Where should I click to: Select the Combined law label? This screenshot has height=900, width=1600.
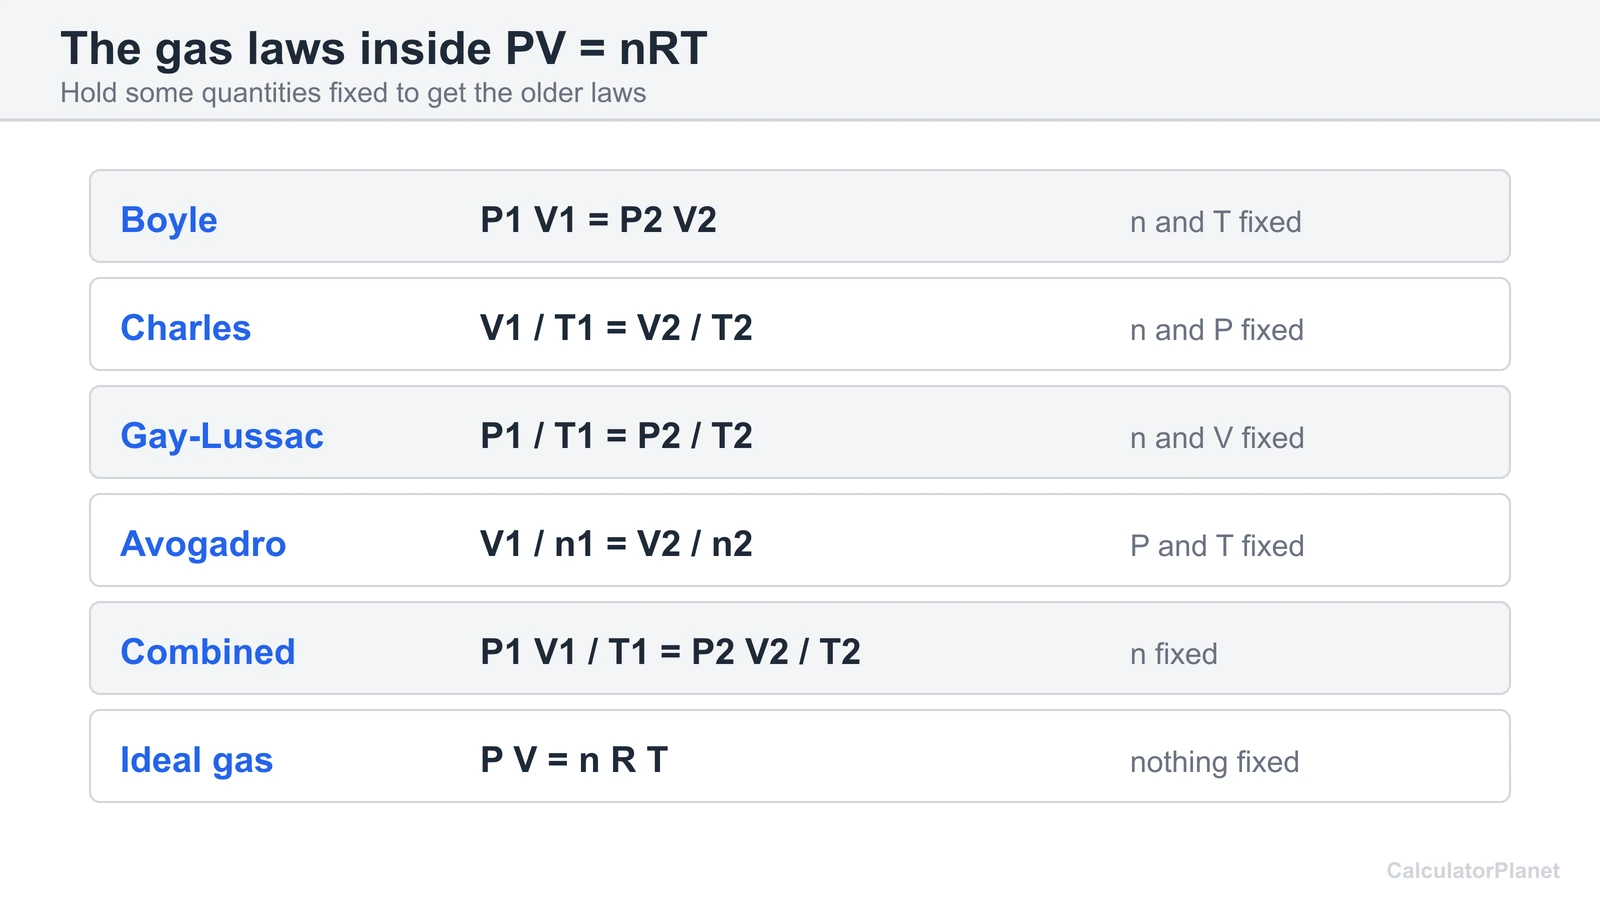[x=208, y=652]
